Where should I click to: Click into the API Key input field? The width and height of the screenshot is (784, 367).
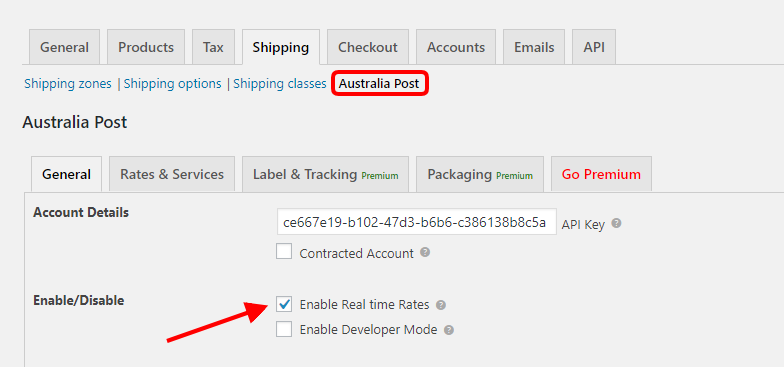(417, 222)
